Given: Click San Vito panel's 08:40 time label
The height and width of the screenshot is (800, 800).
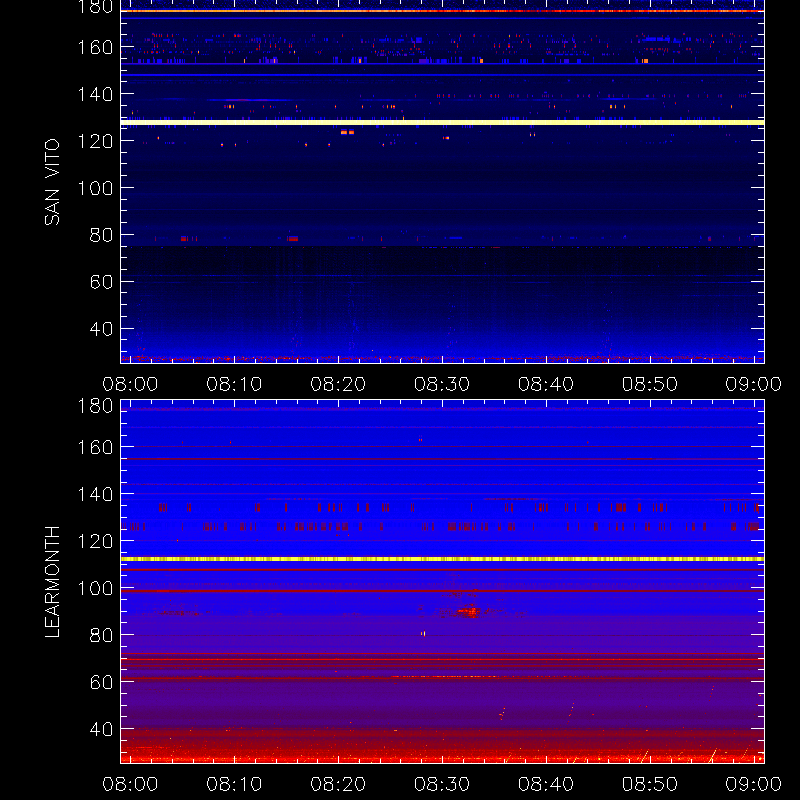Looking at the screenshot, I should tap(546, 384).
